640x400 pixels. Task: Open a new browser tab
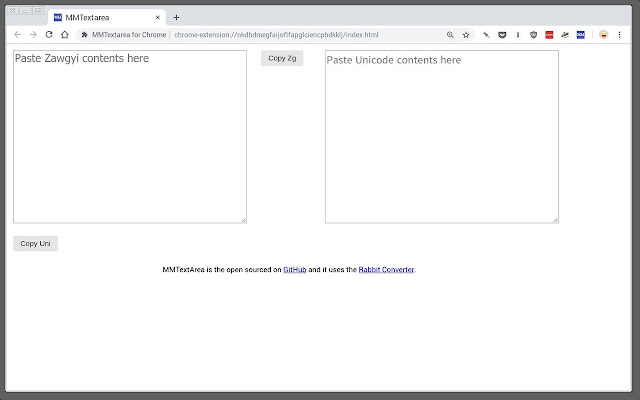176,18
